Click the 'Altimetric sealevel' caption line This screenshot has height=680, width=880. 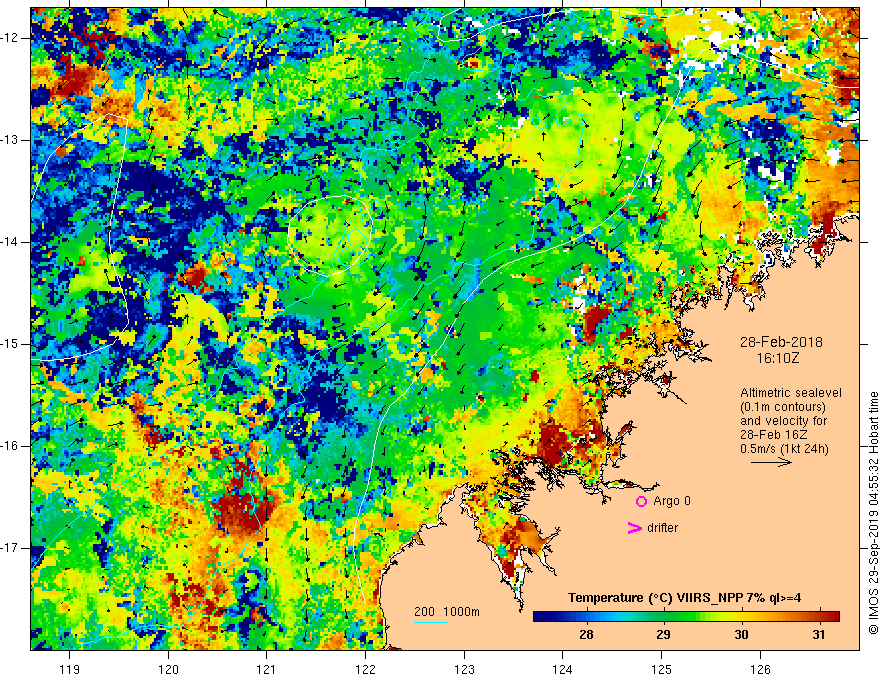791,393
